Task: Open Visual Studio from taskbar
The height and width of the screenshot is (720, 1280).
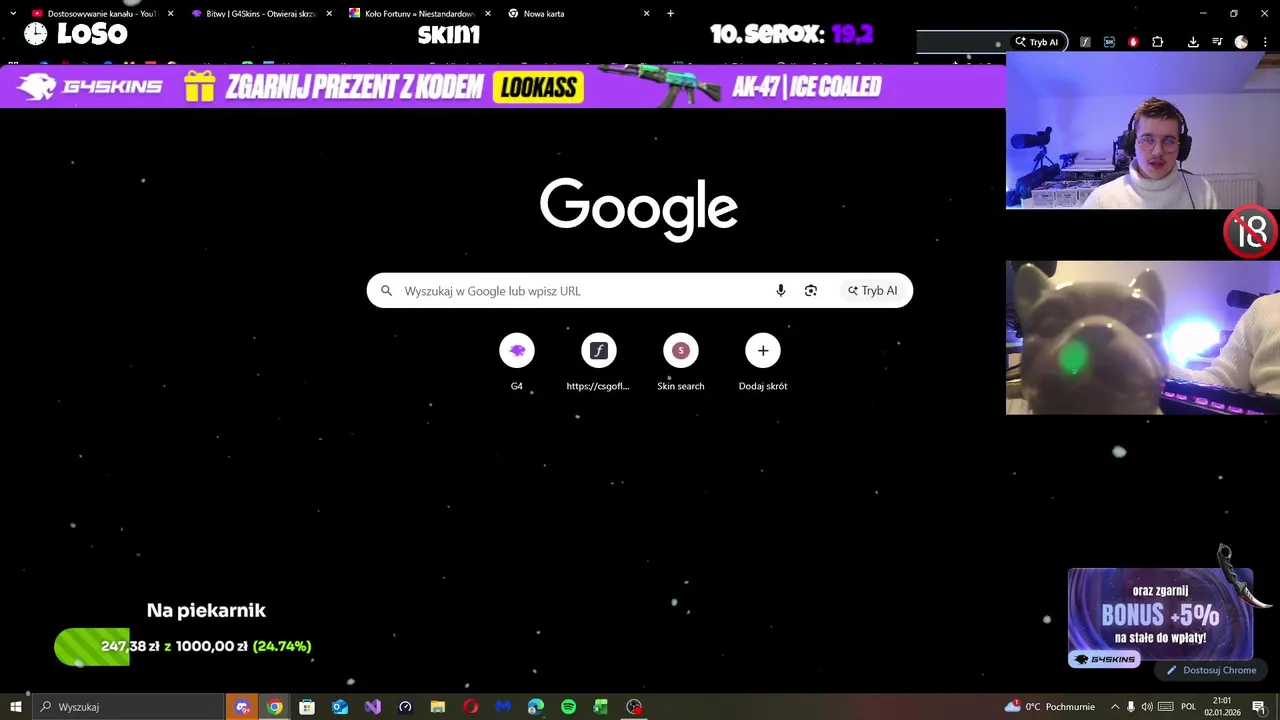Action: 373,707
